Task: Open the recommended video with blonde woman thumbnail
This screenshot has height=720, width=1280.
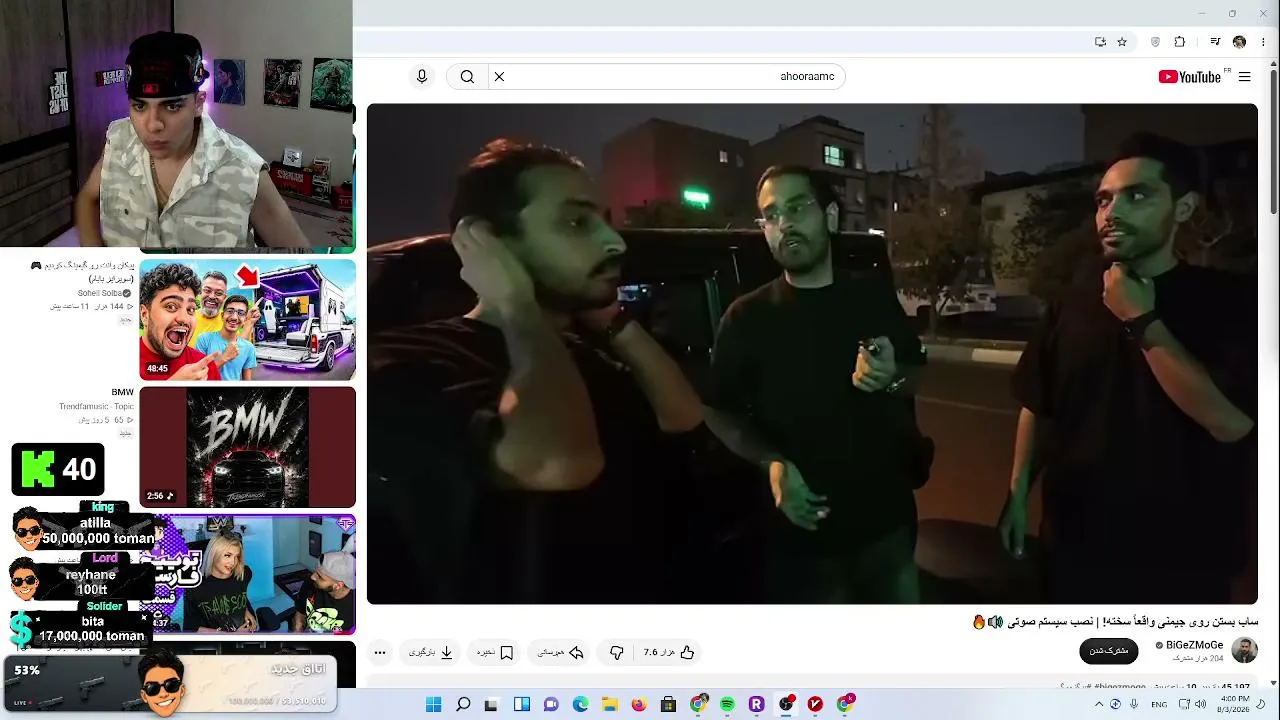Action: (x=247, y=574)
